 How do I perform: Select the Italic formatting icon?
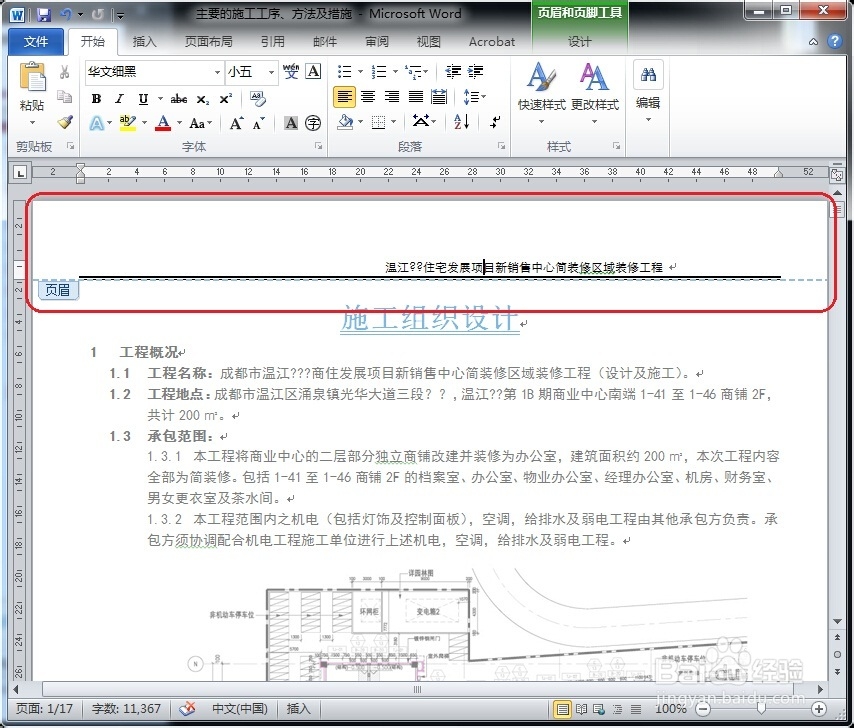pyautogui.click(x=119, y=97)
